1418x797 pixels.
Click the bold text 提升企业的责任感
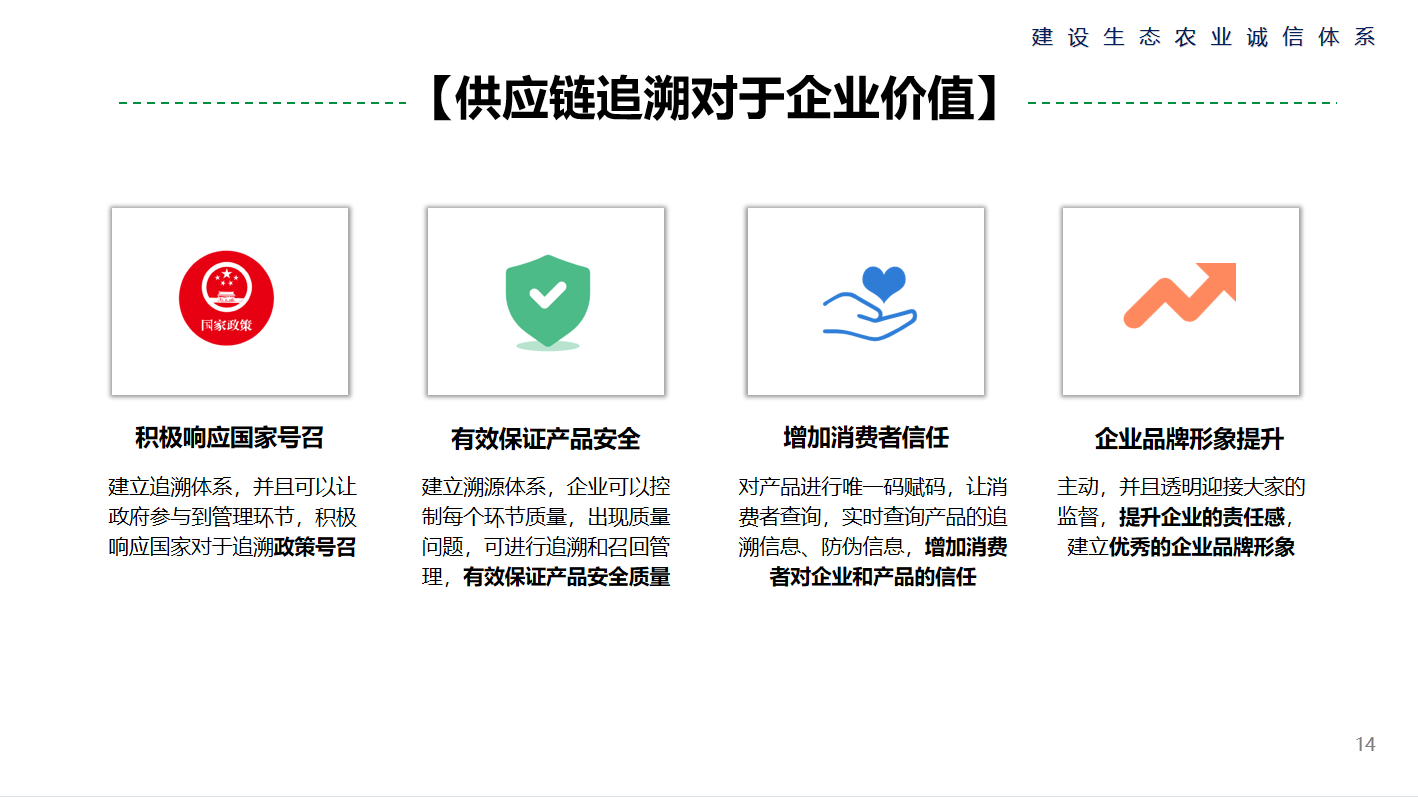(1202, 517)
